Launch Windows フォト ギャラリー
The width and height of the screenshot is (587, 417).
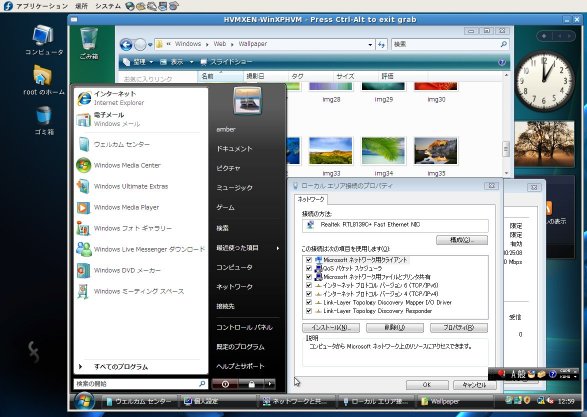click(140, 228)
